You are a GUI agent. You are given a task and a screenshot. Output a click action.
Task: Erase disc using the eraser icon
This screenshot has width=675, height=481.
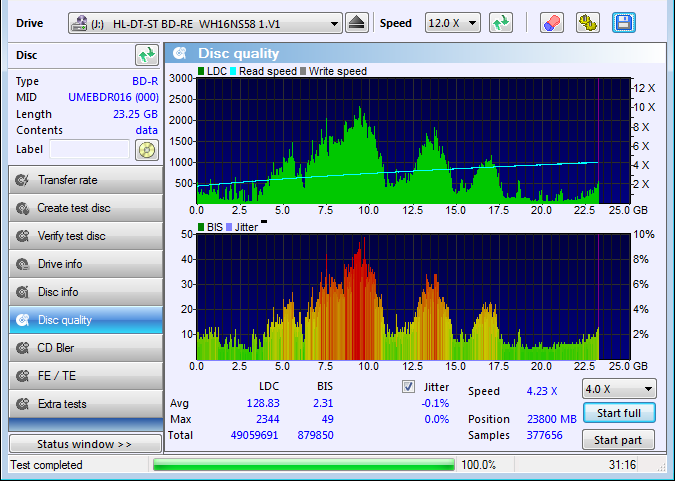pos(552,23)
